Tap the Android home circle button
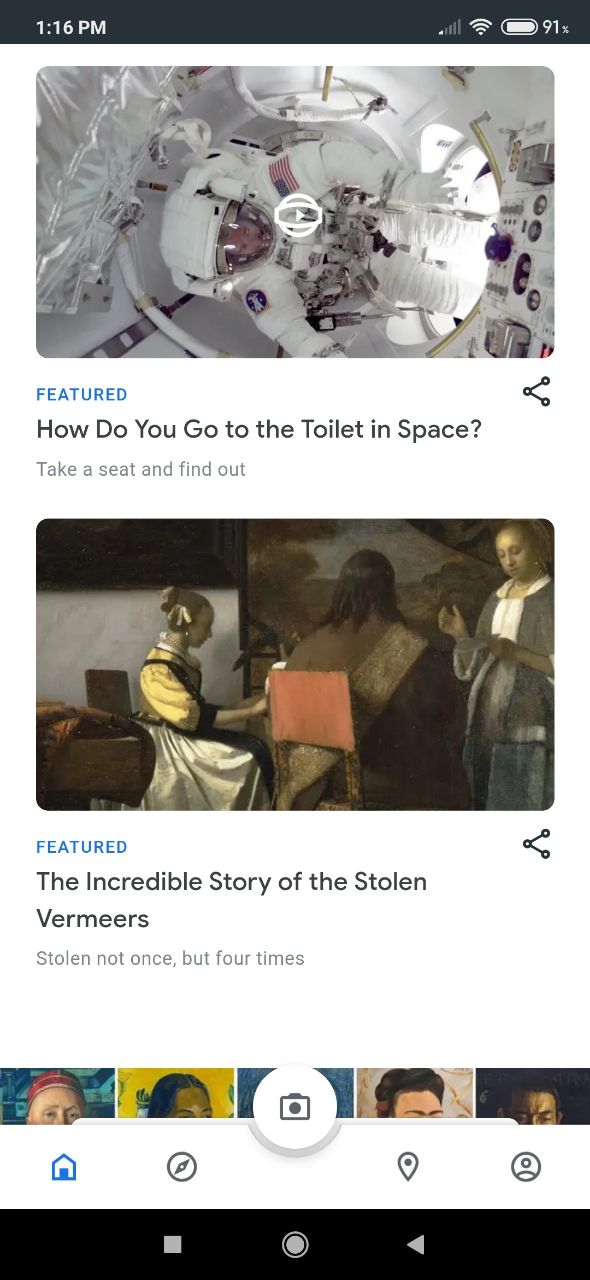Viewport: 590px width, 1280px height. tap(295, 1244)
